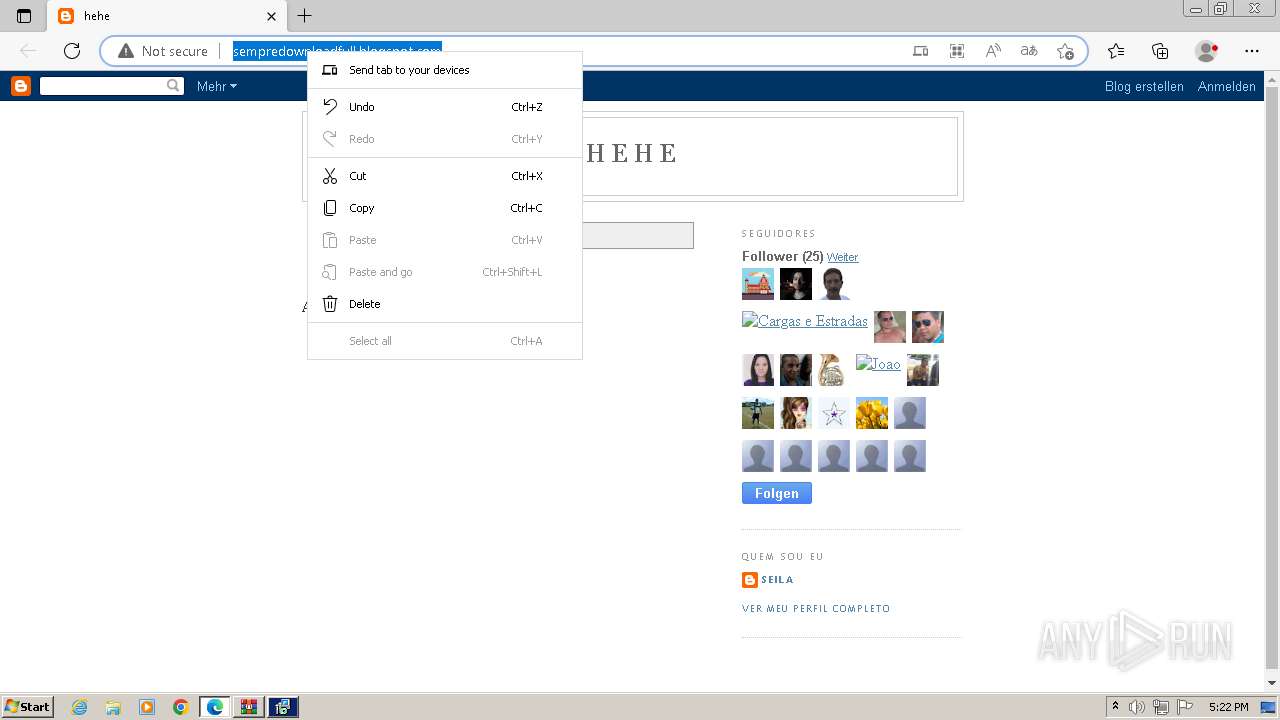Screen dimensions: 1280x720
Task: Choose Send tab to your devices
Action: pyautogui.click(x=445, y=70)
